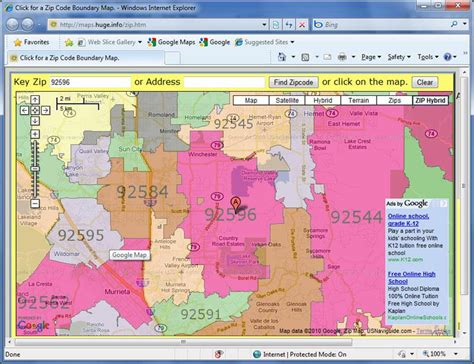Pan the map down with arrow control
The image size is (474, 364).
click(x=35, y=121)
